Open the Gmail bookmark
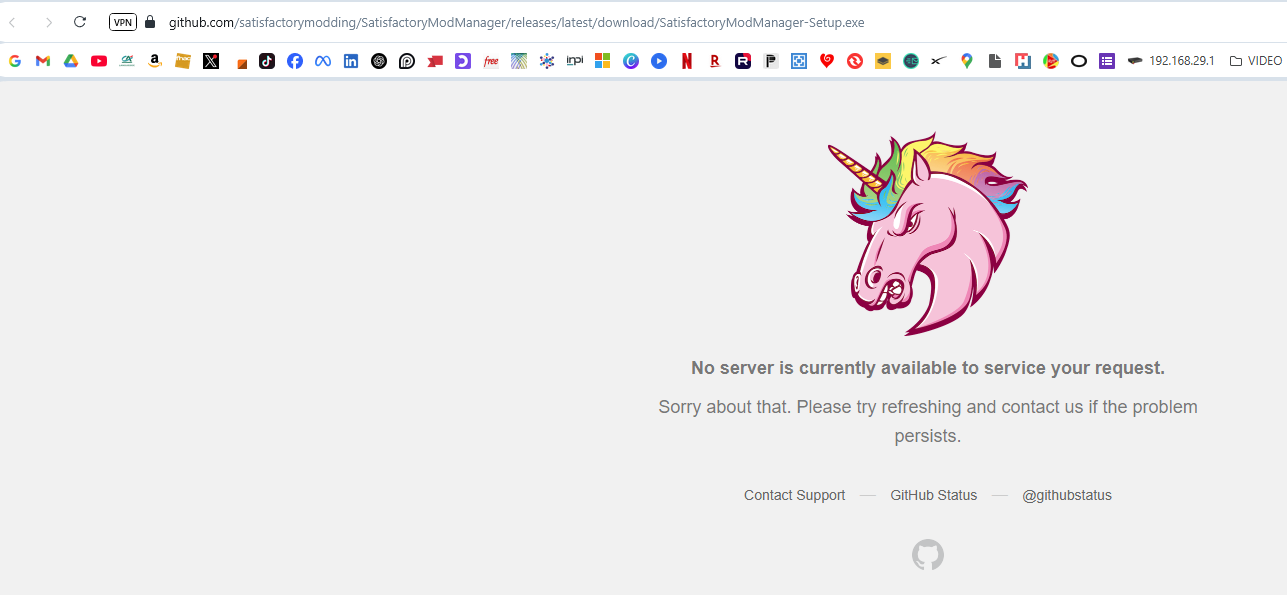 (43, 61)
